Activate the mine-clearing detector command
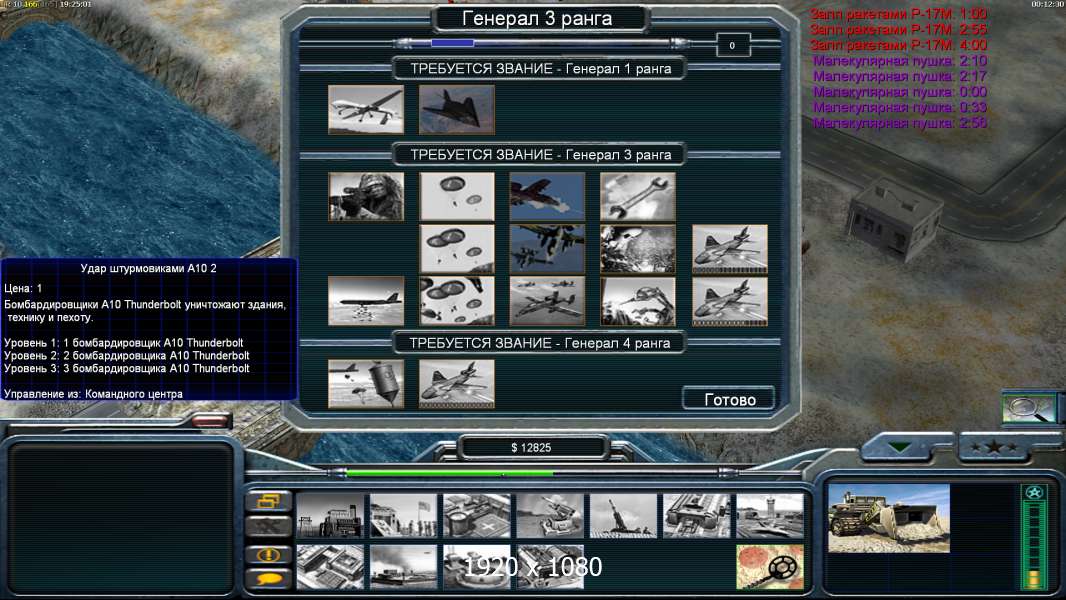 (x=770, y=567)
